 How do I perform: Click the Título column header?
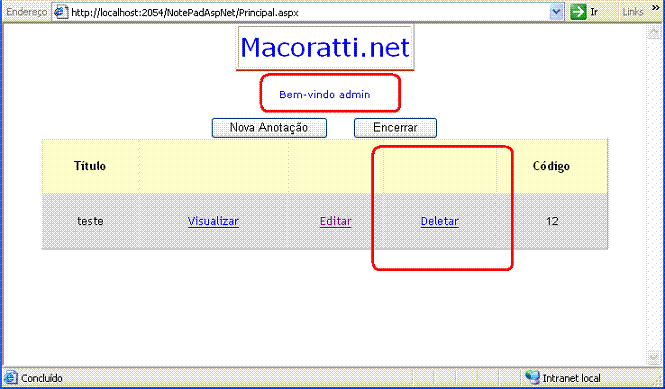[x=90, y=166]
